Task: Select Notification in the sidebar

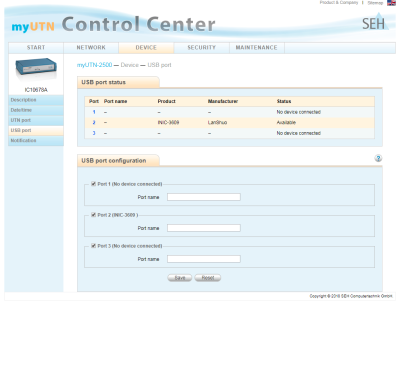Action: tap(36, 141)
